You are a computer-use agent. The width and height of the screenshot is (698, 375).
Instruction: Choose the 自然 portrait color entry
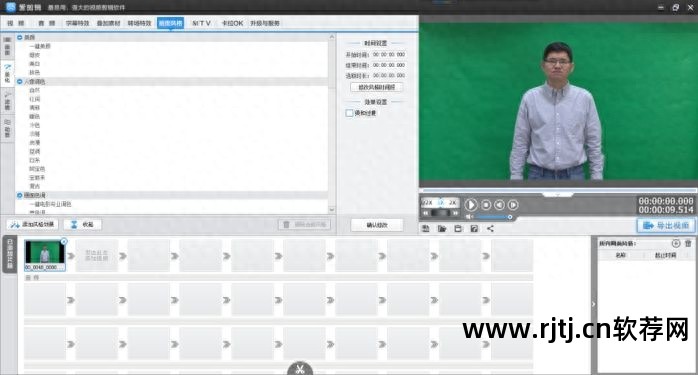(35, 90)
